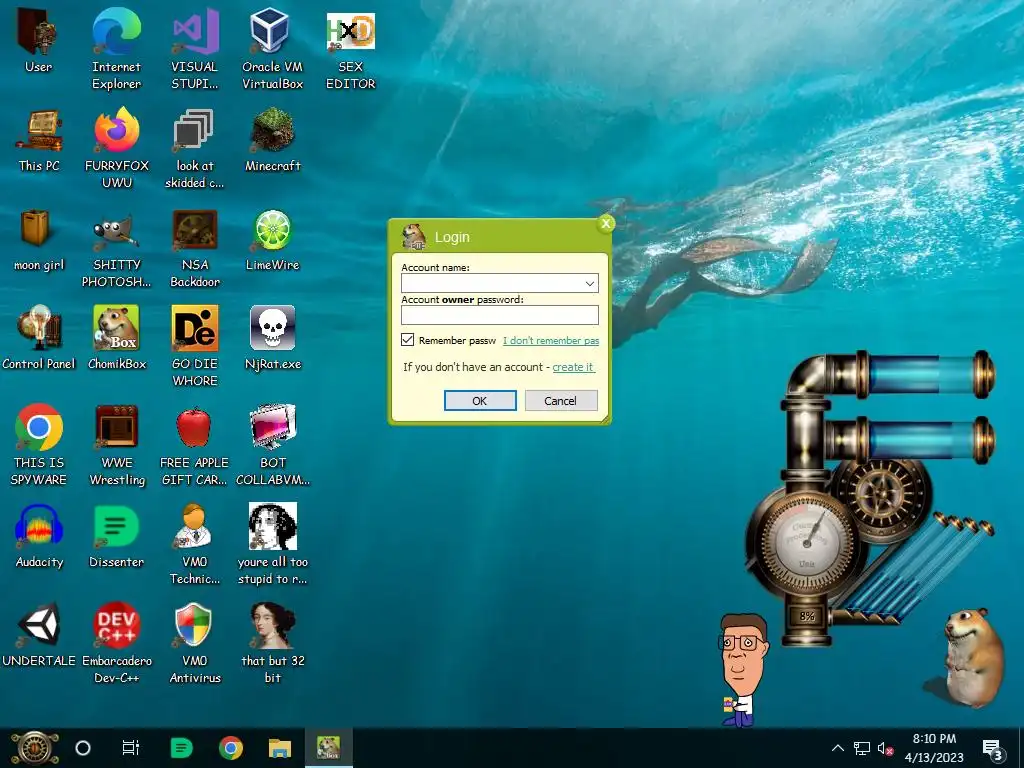
Task: Show hidden system tray icons
Action: tap(837, 748)
